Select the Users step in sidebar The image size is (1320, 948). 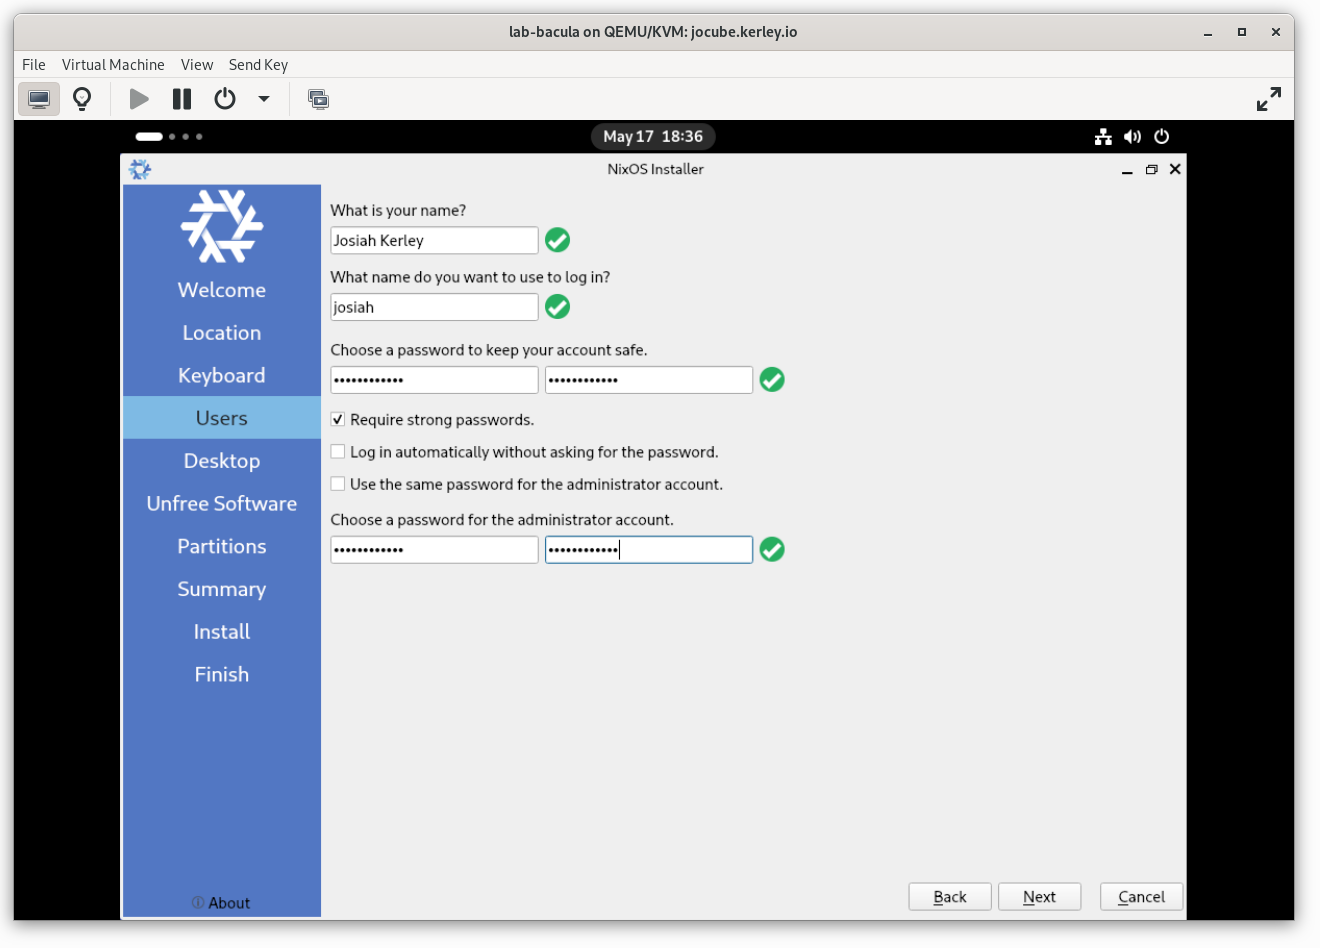coord(222,418)
